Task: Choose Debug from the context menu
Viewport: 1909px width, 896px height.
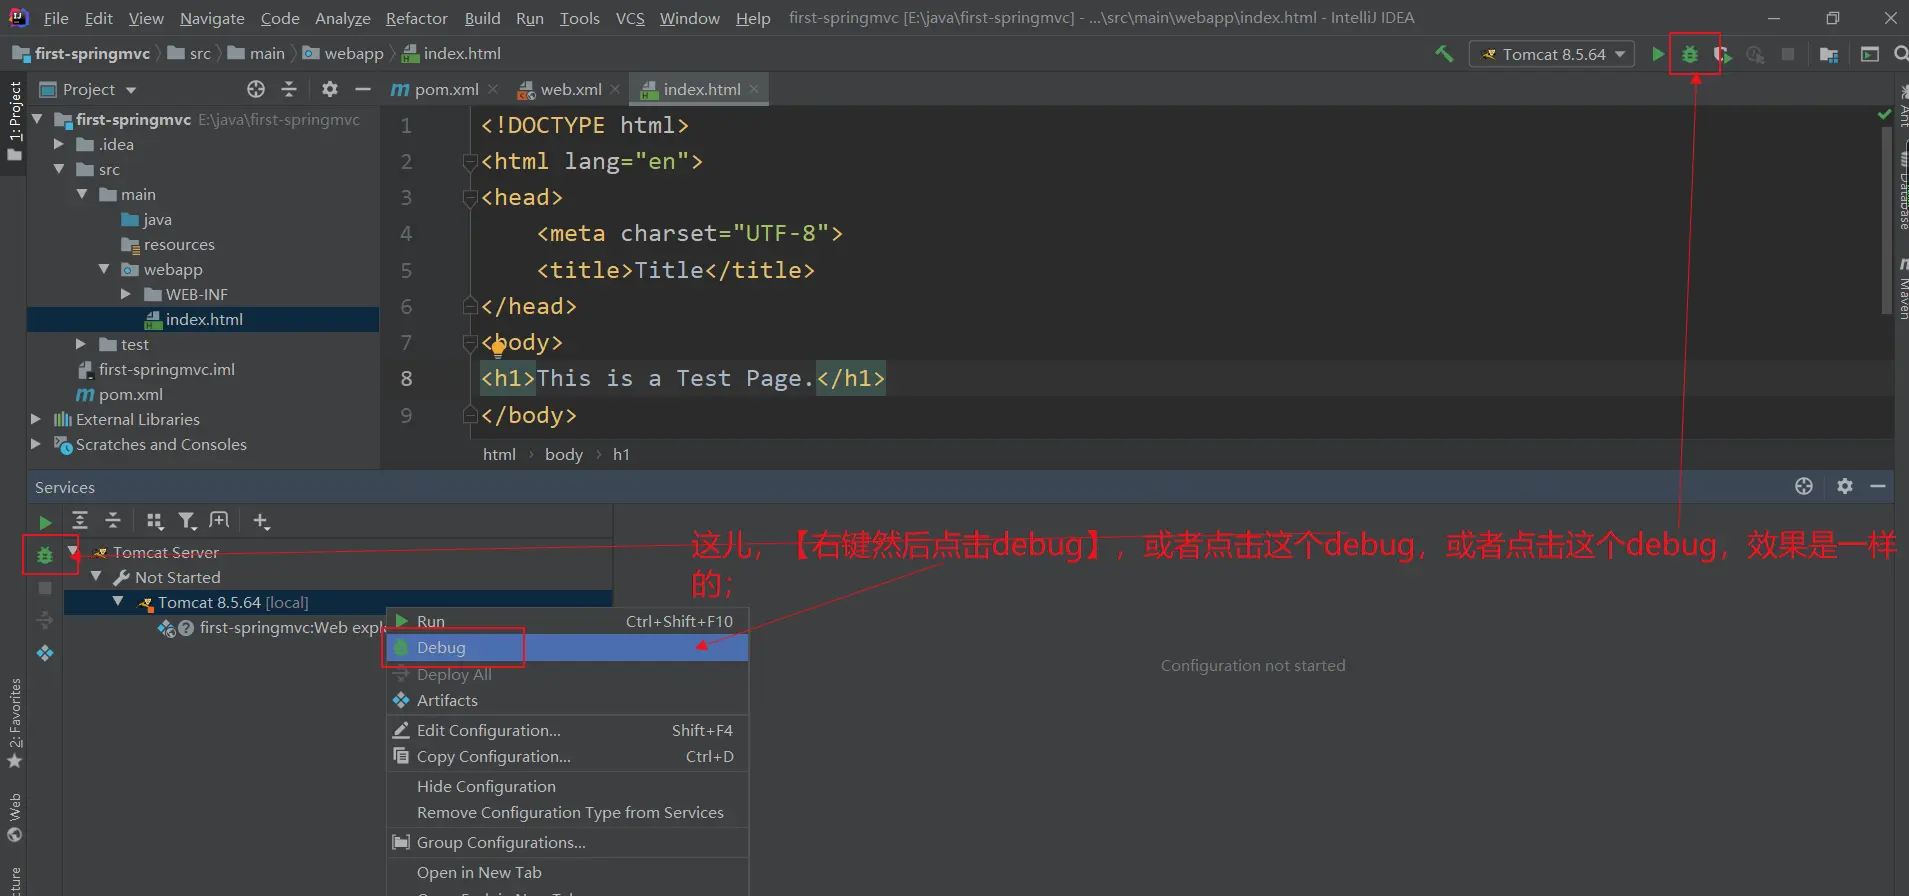Action: (x=441, y=648)
